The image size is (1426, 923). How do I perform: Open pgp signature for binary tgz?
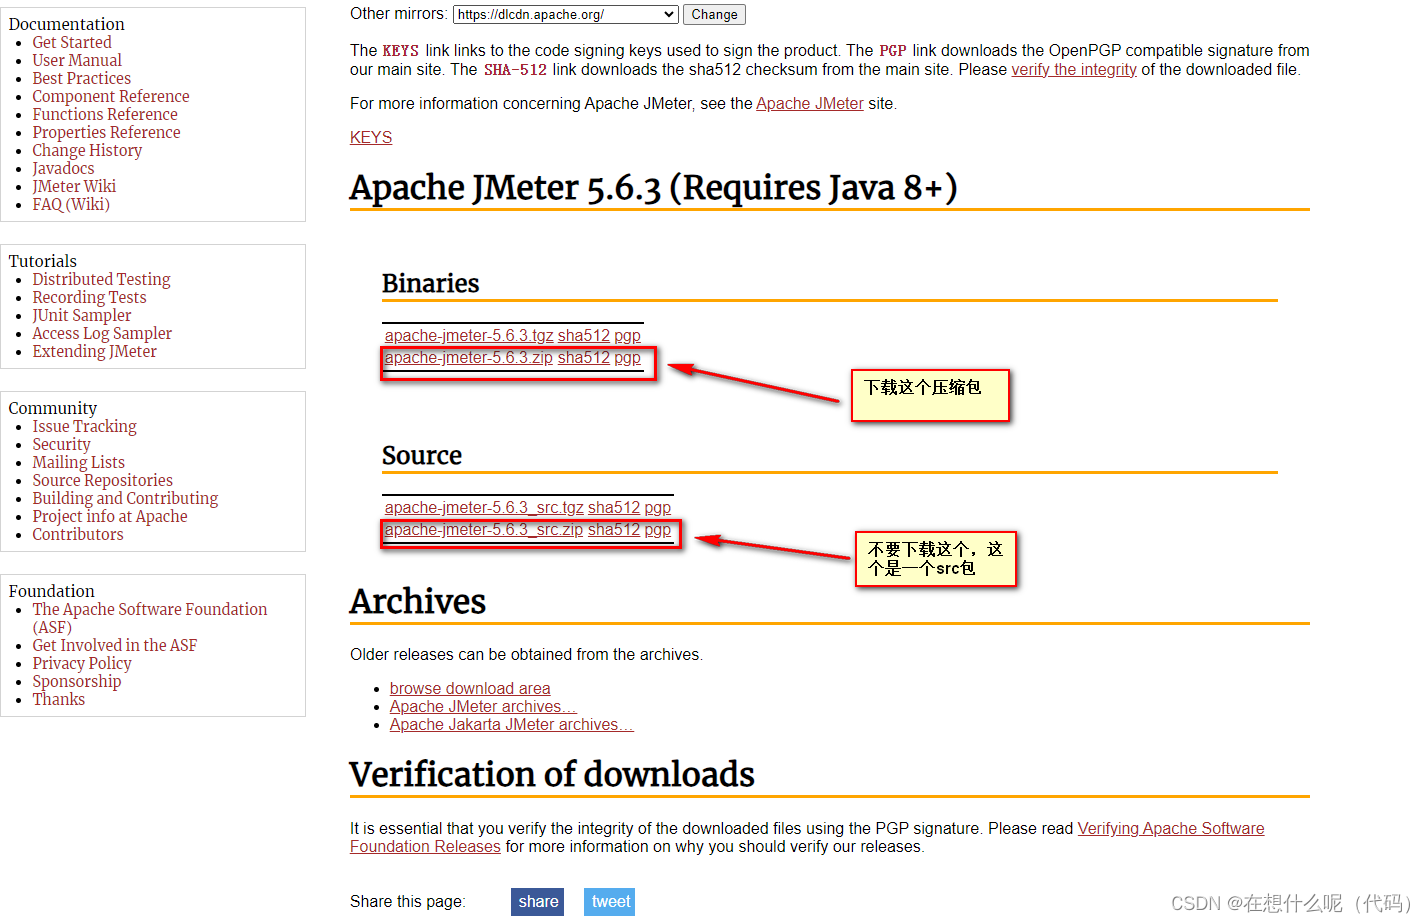coord(627,336)
